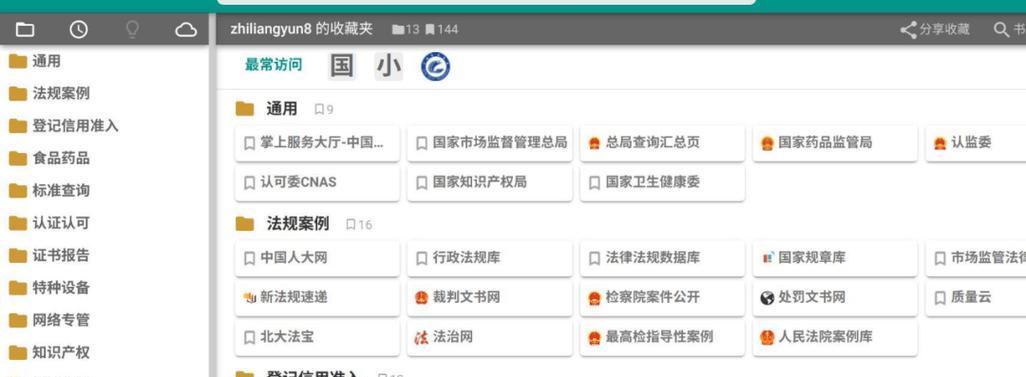Click the 分享收藏 share button
Screen dimensions: 1026x377
click(935, 29)
